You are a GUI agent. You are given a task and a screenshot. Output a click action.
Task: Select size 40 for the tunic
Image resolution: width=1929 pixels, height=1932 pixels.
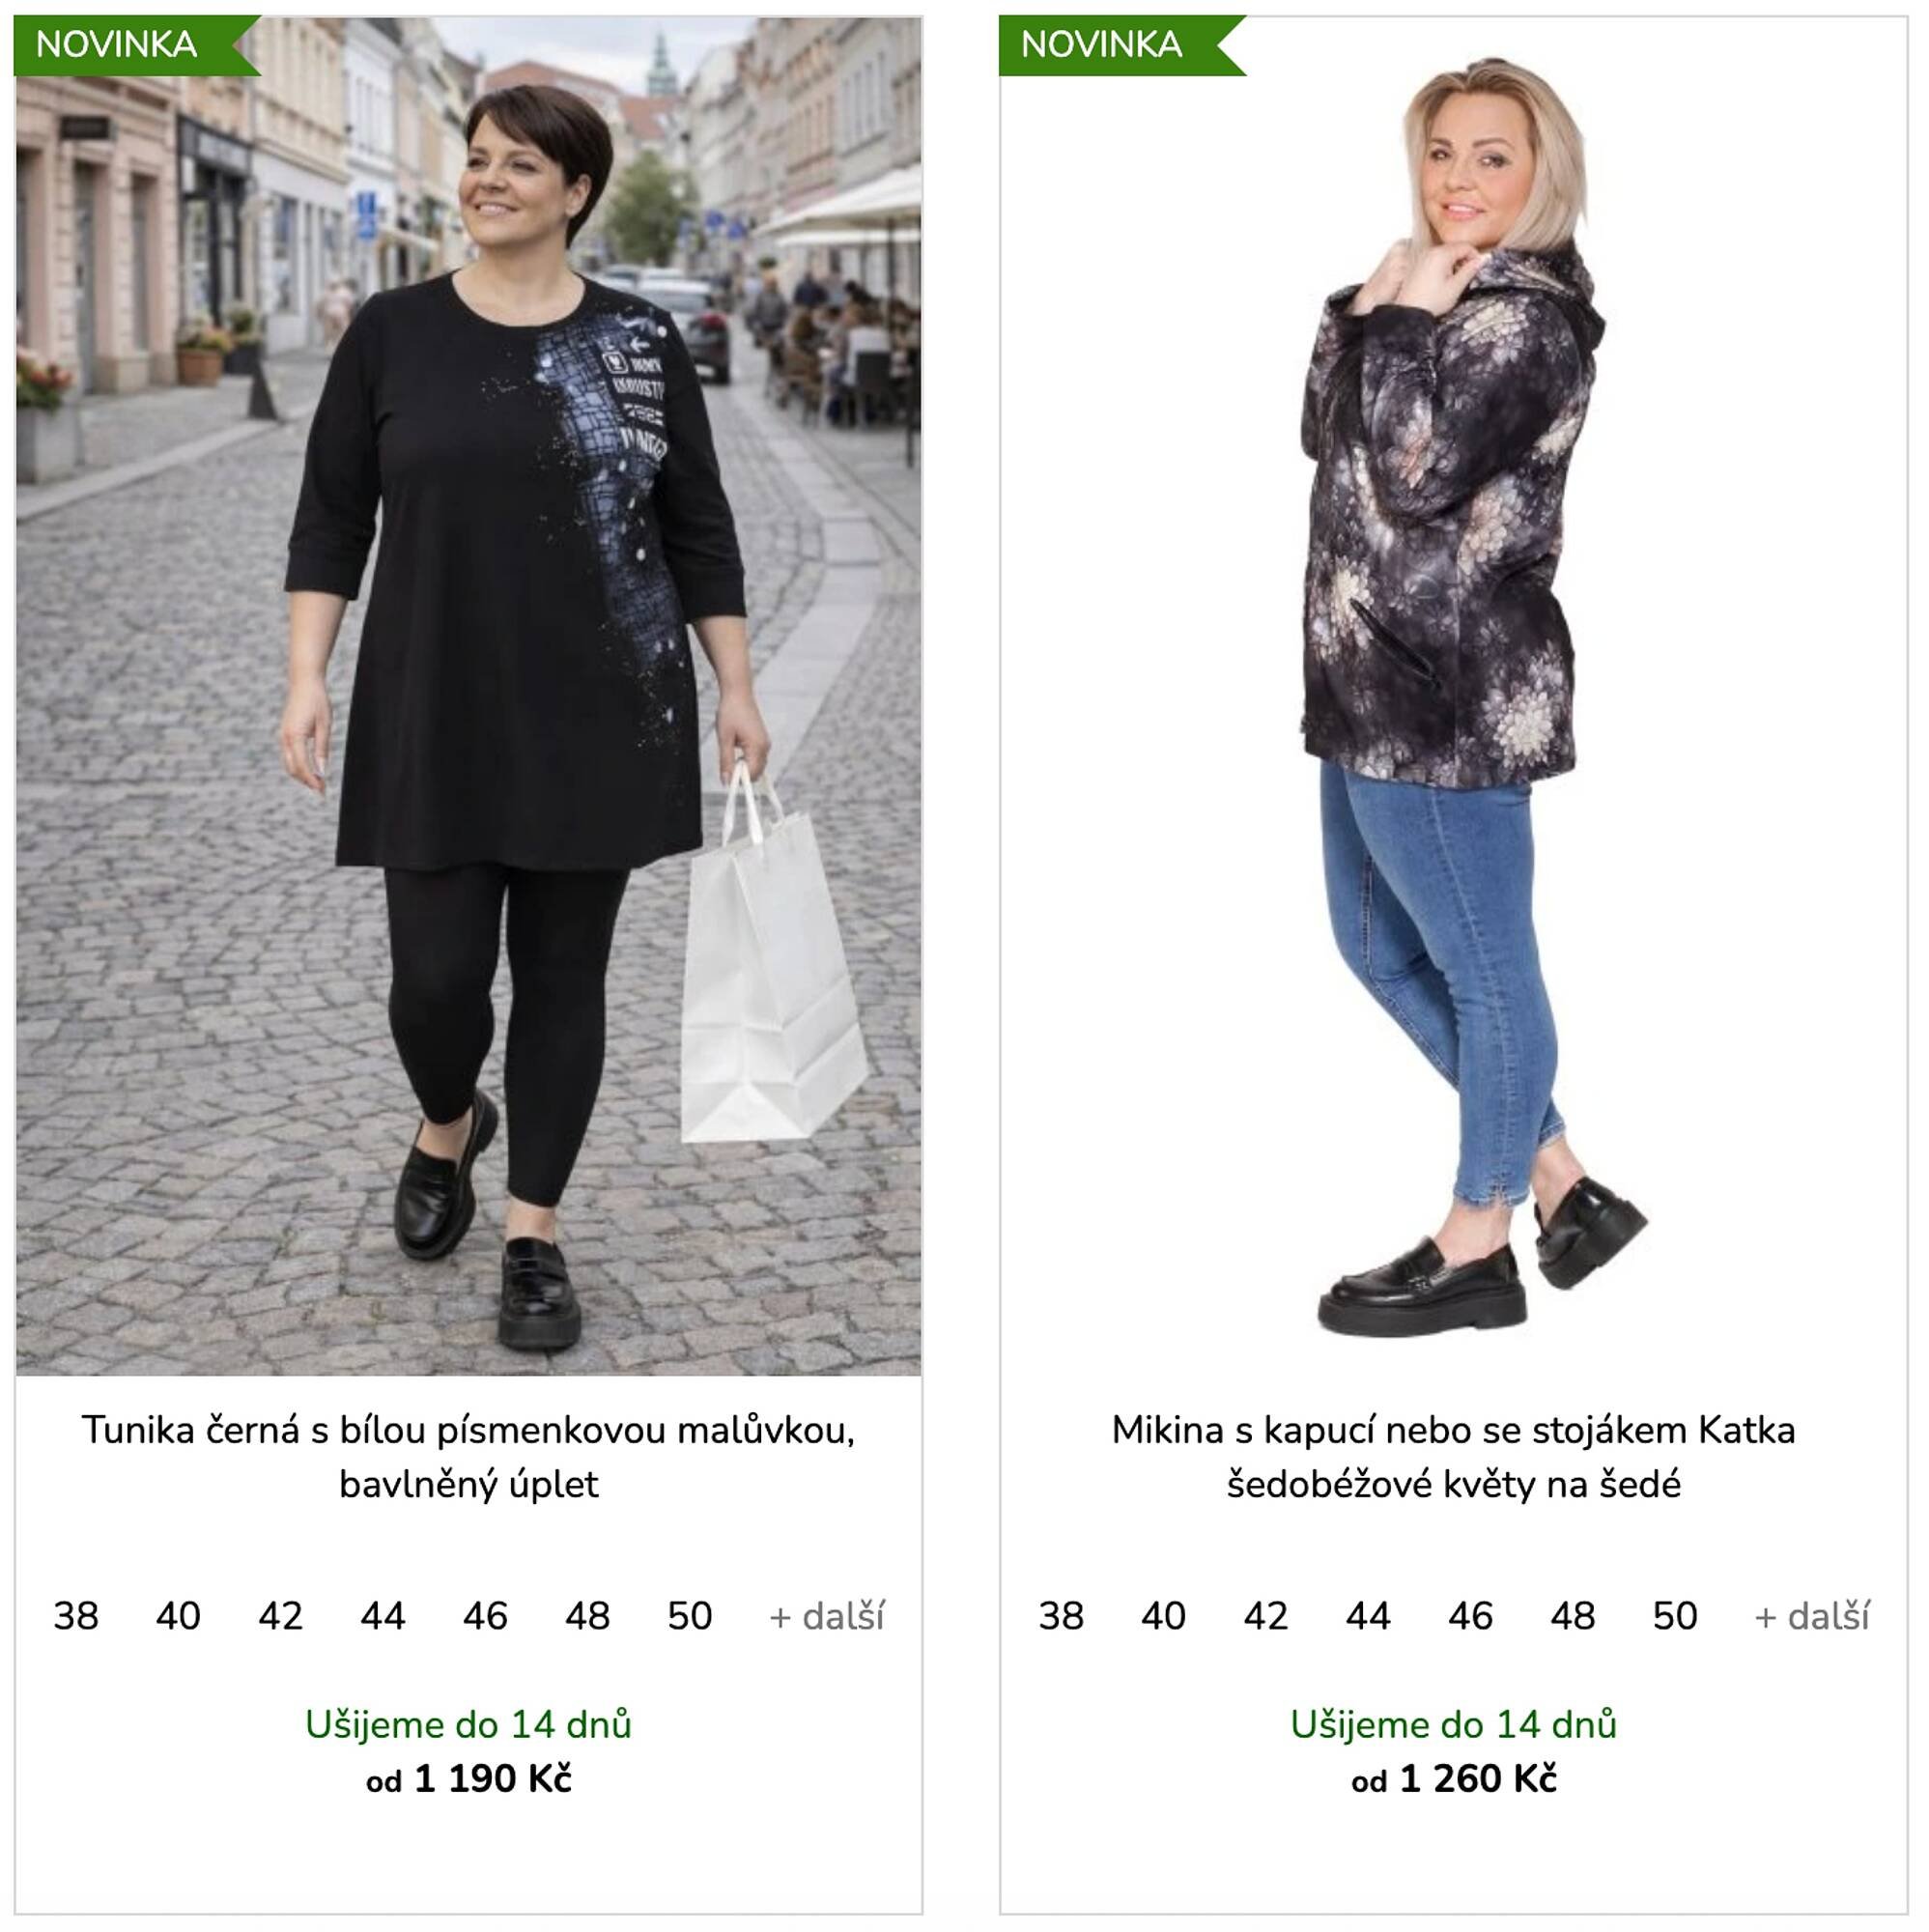click(x=178, y=1616)
